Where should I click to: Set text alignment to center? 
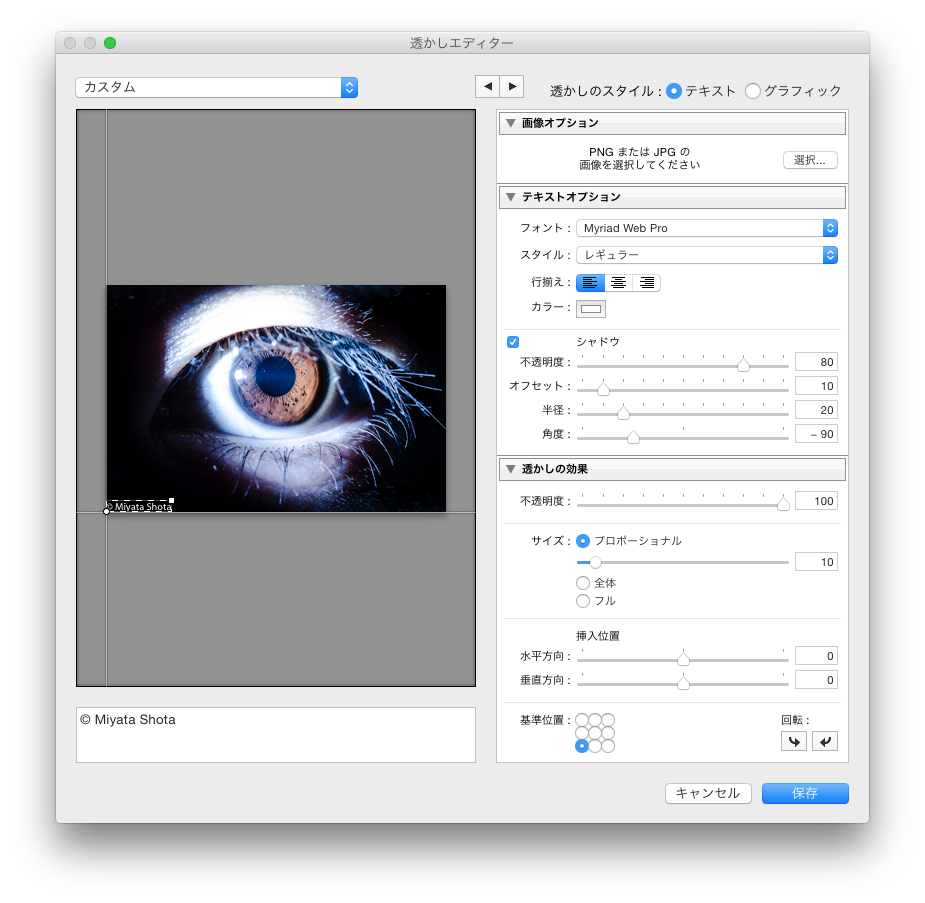tap(618, 283)
